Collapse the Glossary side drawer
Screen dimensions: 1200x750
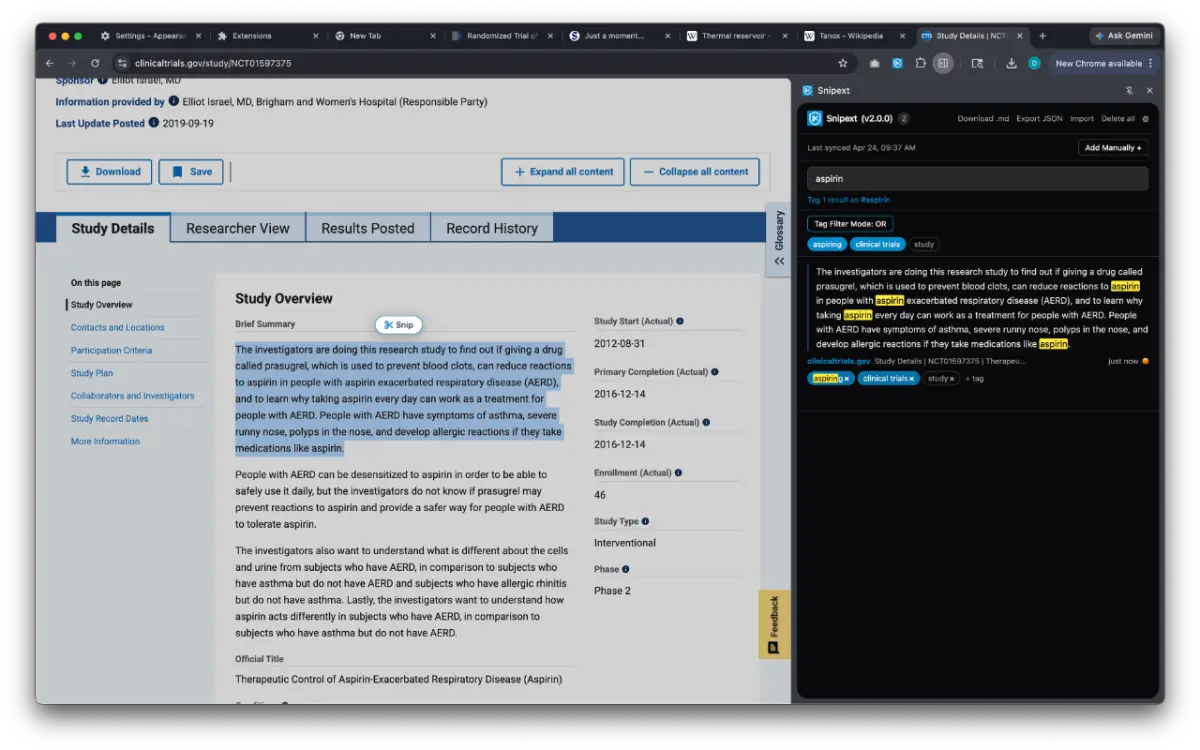(779, 261)
